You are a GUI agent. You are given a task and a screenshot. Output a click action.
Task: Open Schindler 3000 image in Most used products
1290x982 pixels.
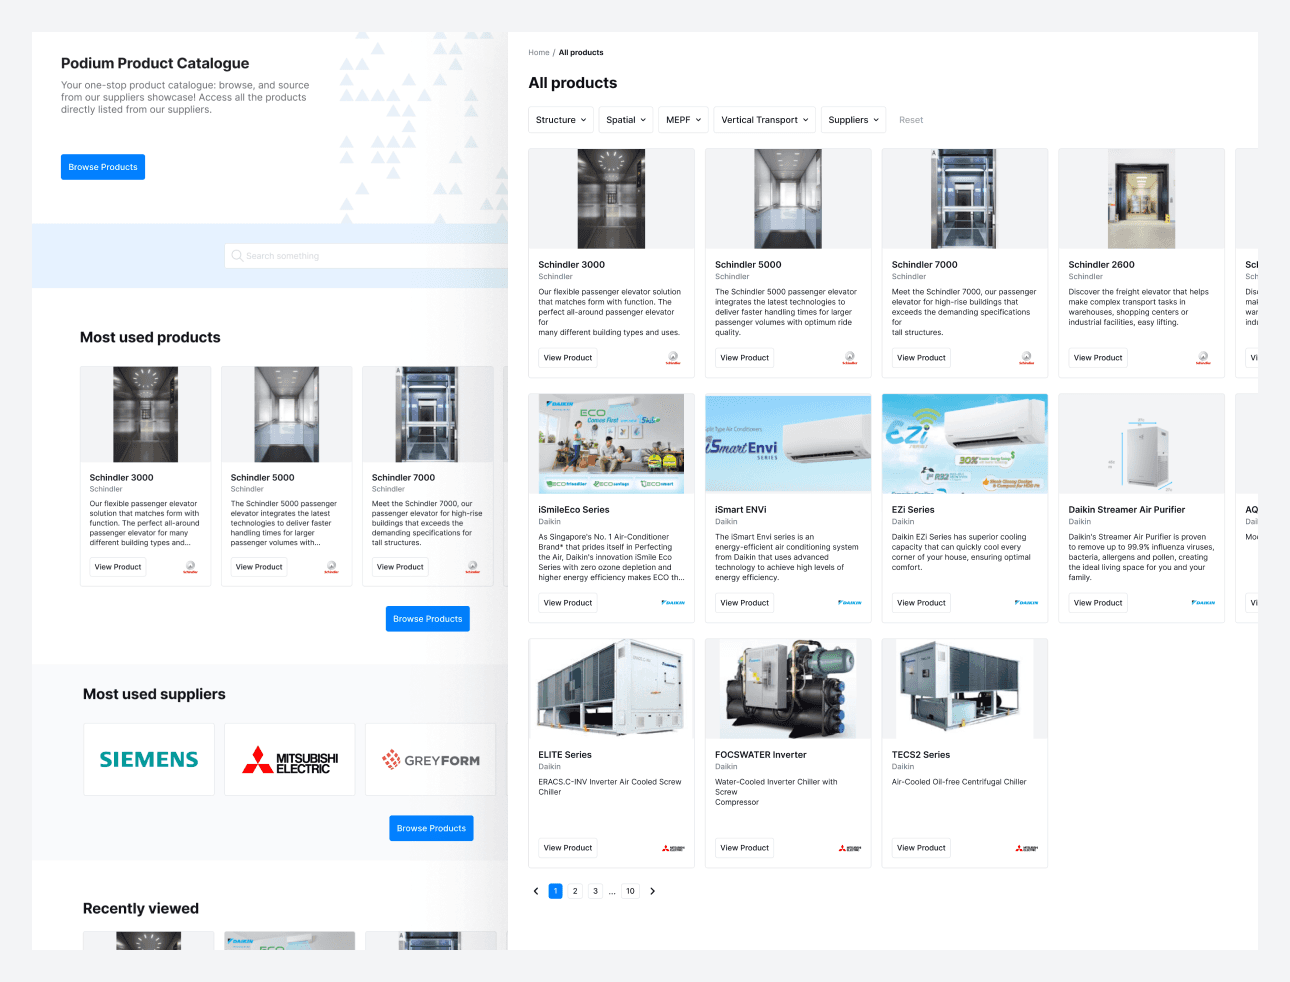[146, 414]
